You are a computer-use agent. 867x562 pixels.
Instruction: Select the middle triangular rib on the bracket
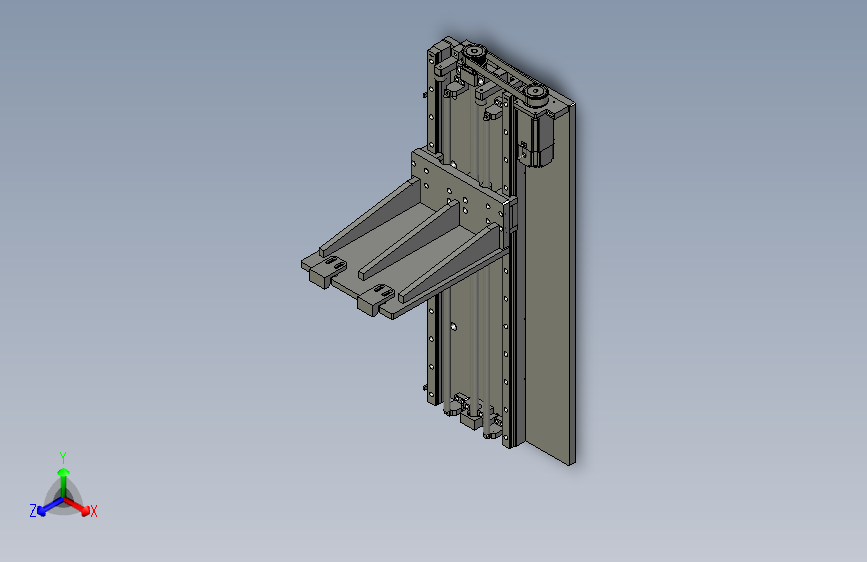[x=412, y=241]
